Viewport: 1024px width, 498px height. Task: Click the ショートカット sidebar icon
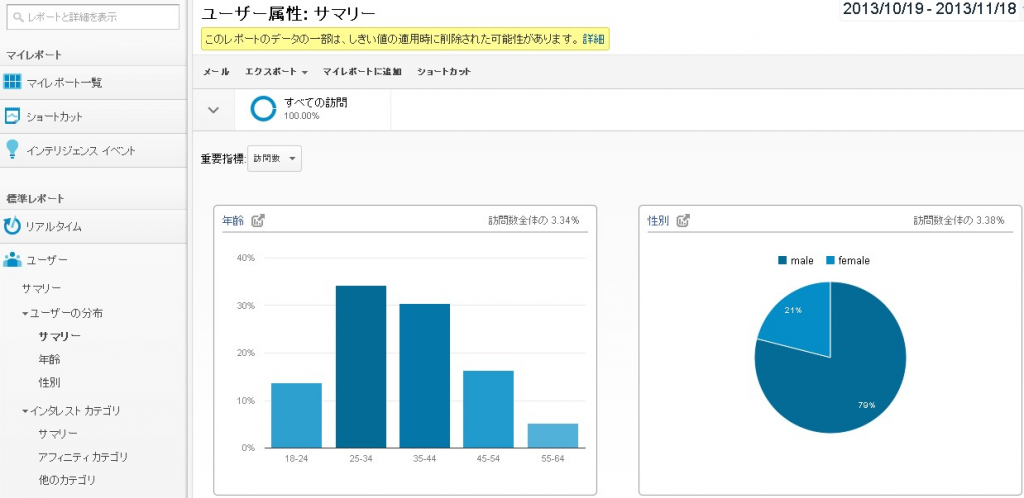click(x=13, y=116)
